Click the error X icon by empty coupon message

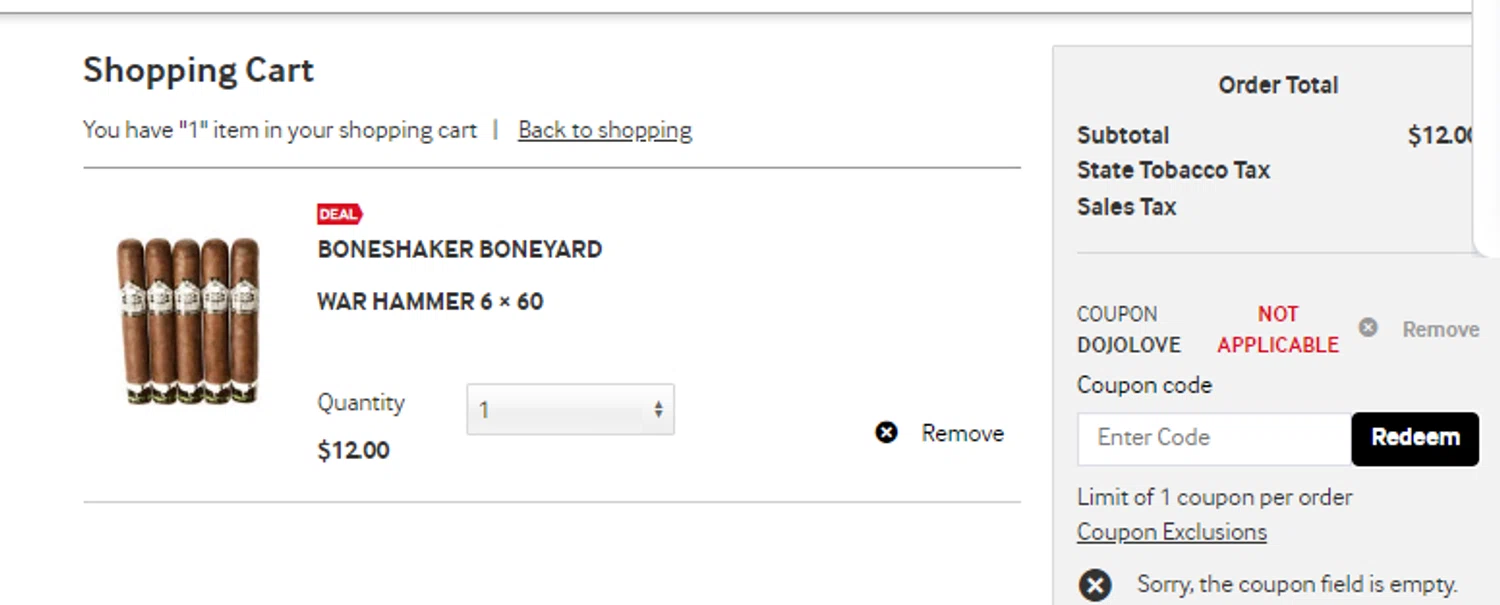(x=1095, y=585)
